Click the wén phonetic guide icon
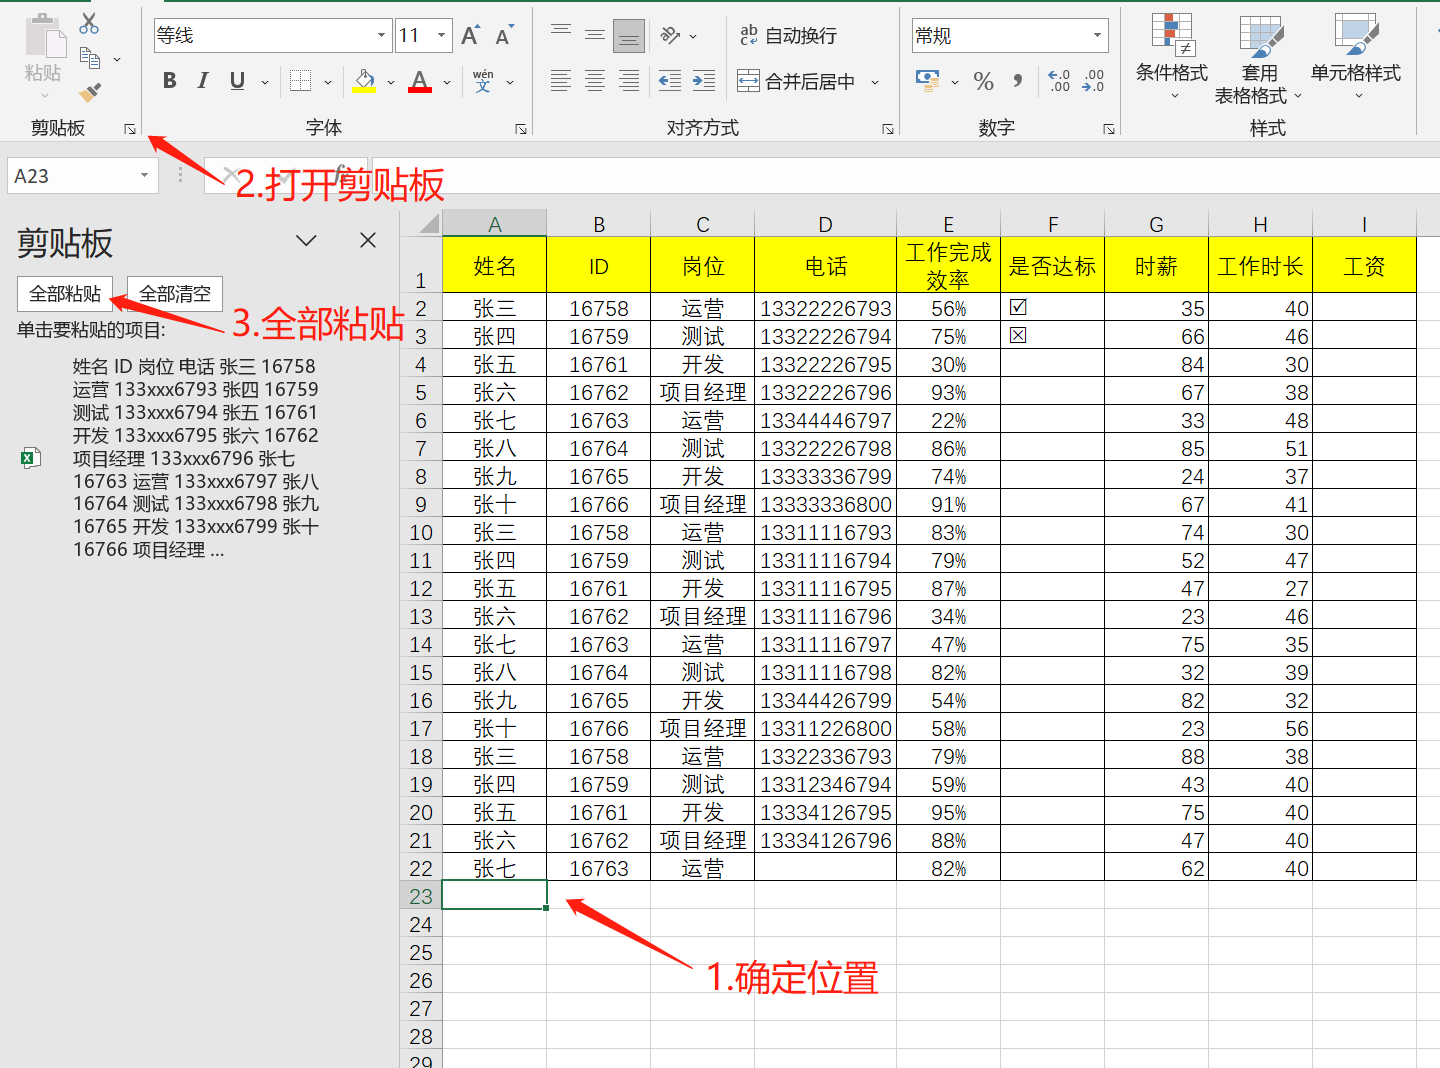Image resolution: width=1440 pixels, height=1068 pixels. (483, 81)
